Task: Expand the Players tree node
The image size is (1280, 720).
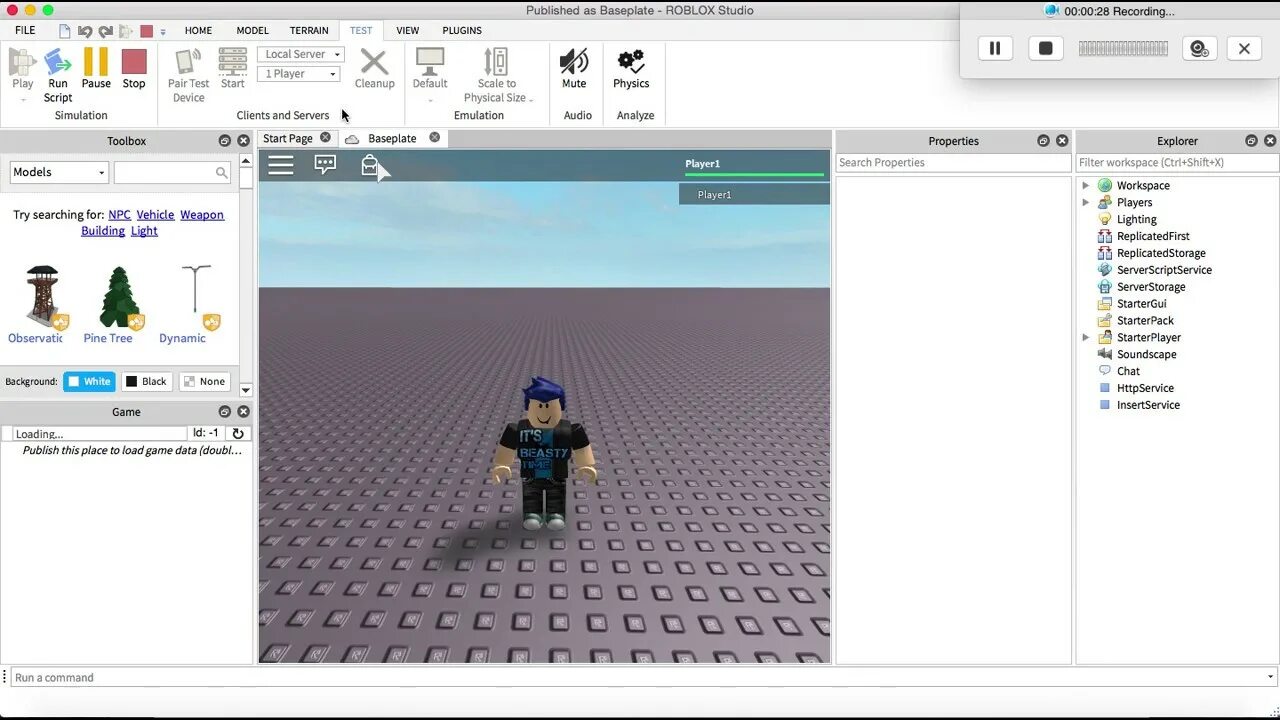Action: 1086,203
